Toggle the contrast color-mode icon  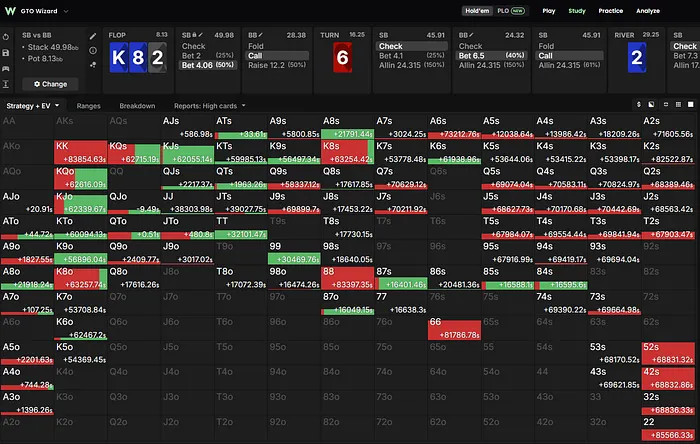(651, 104)
